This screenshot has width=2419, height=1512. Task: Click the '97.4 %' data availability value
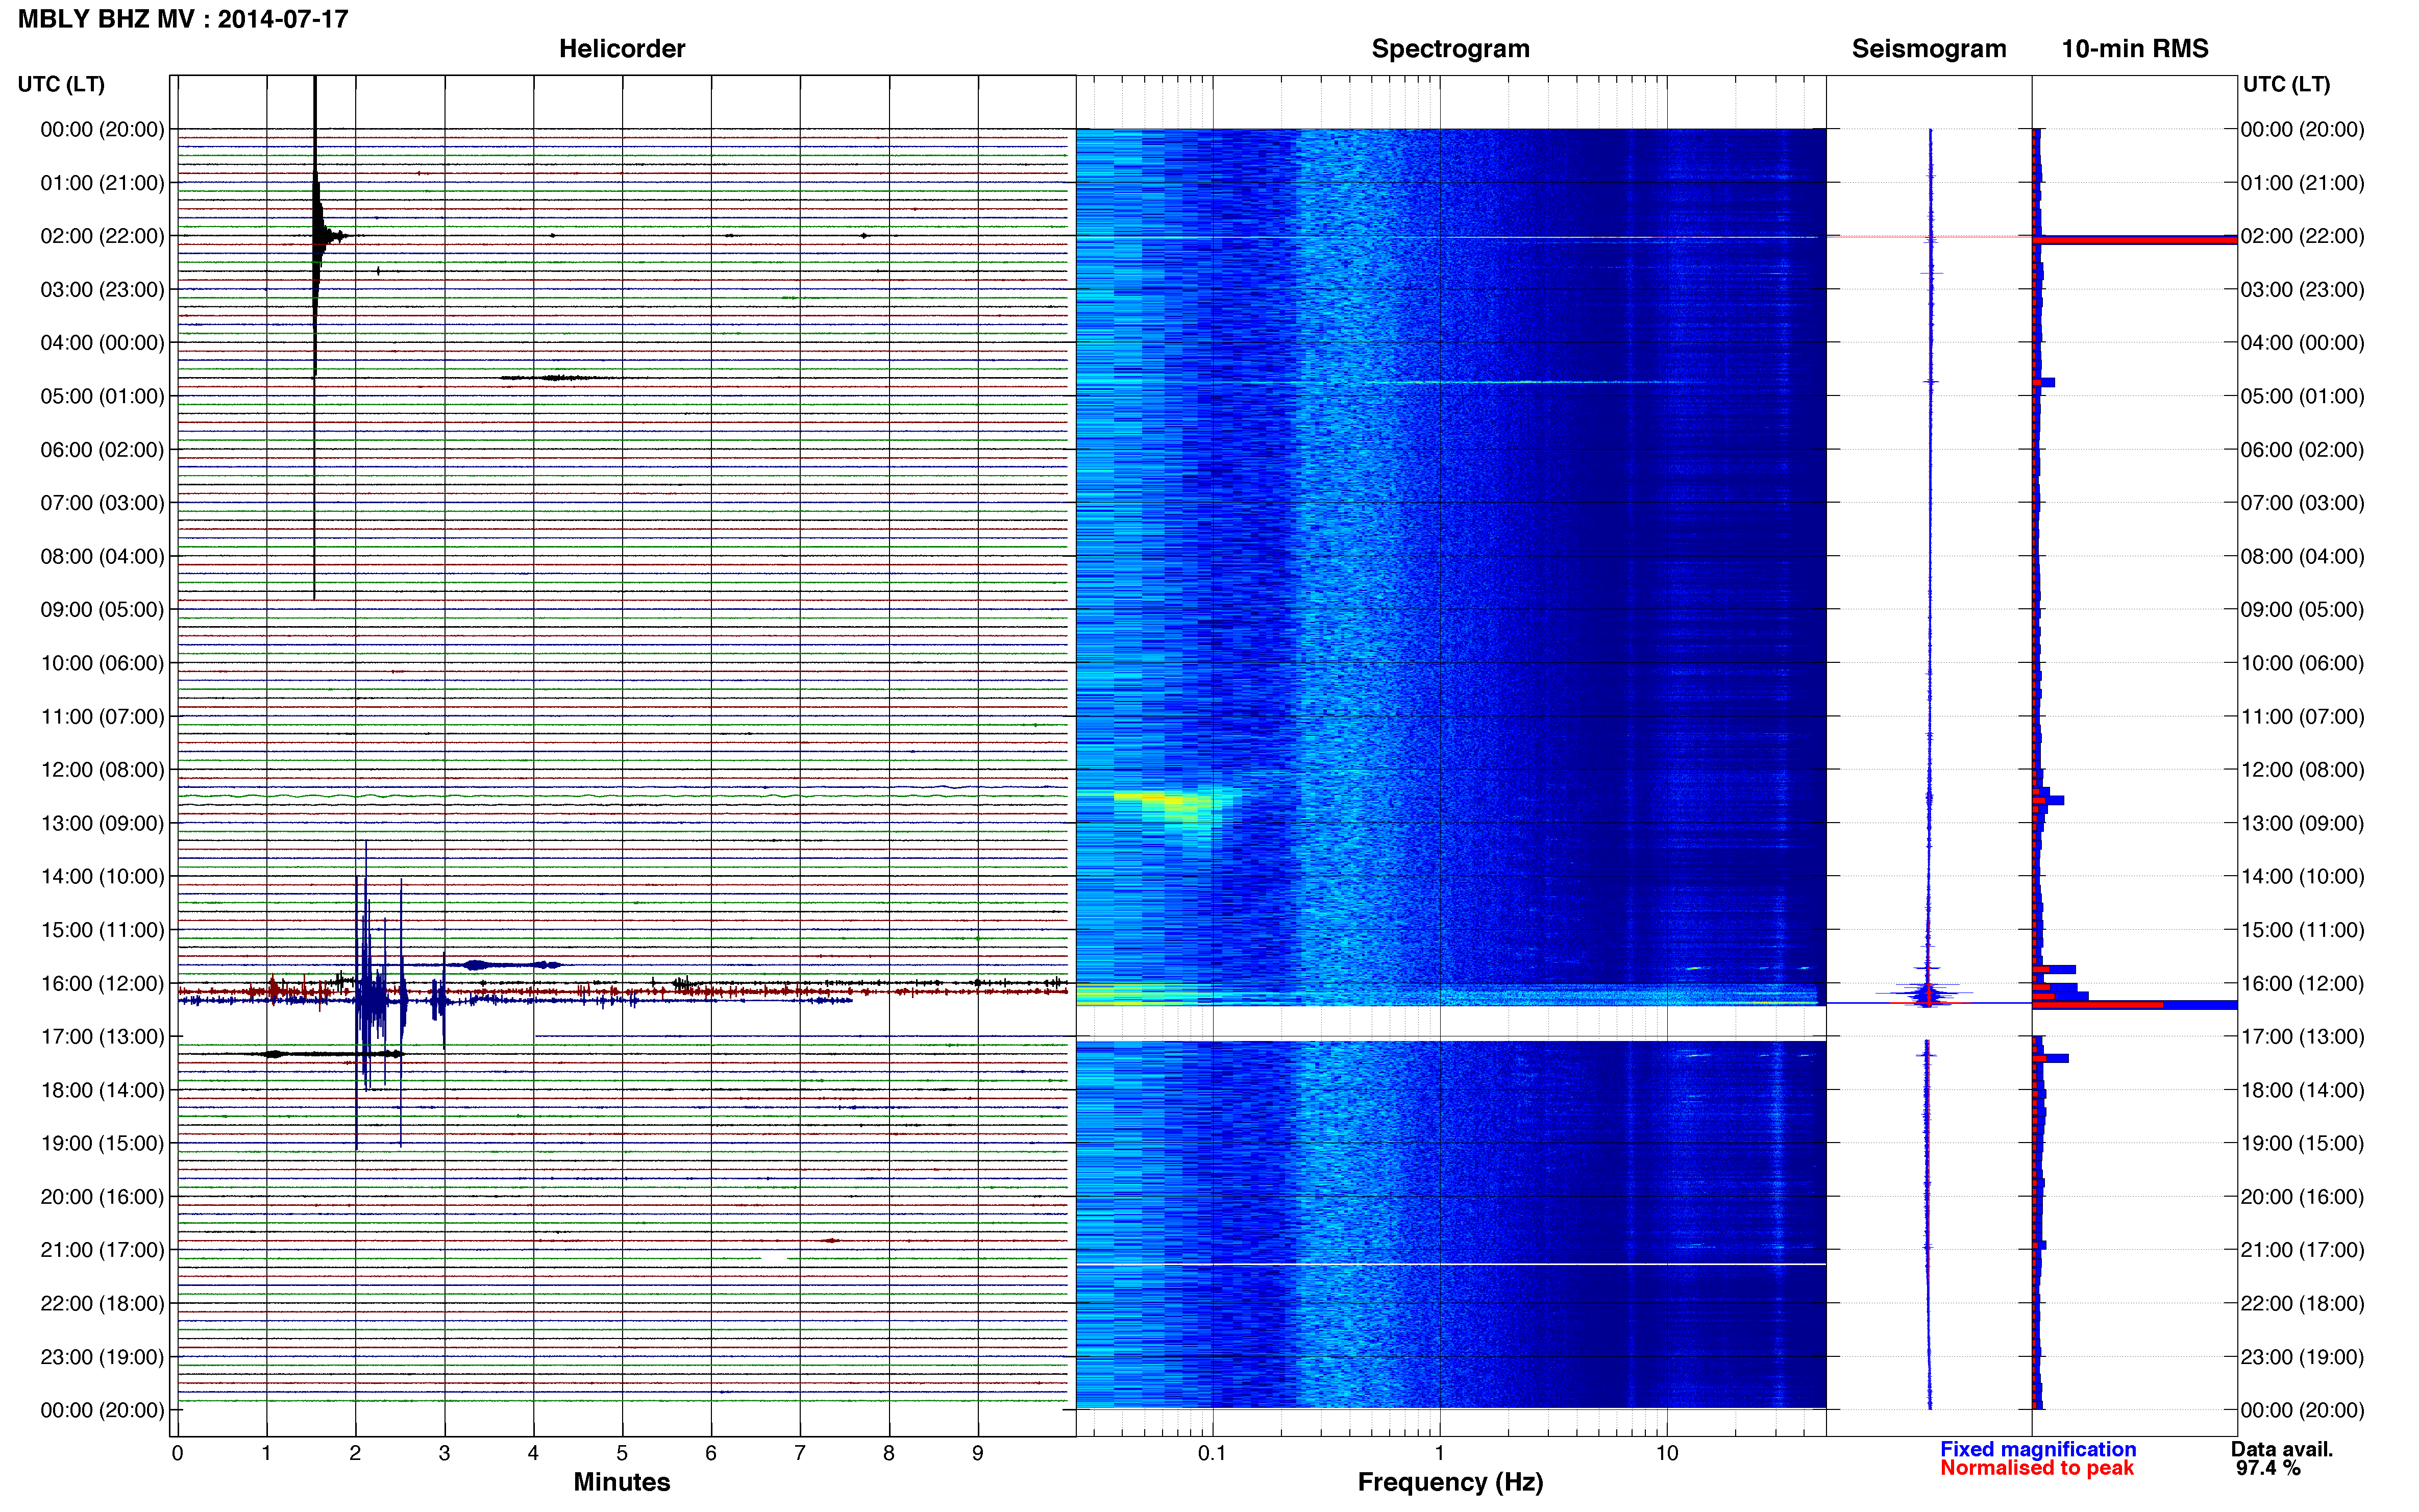(2268, 1468)
